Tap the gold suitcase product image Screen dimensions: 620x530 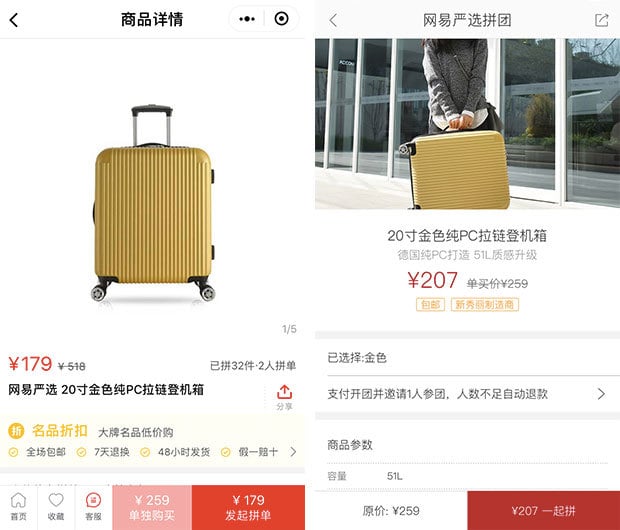[153, 204]
